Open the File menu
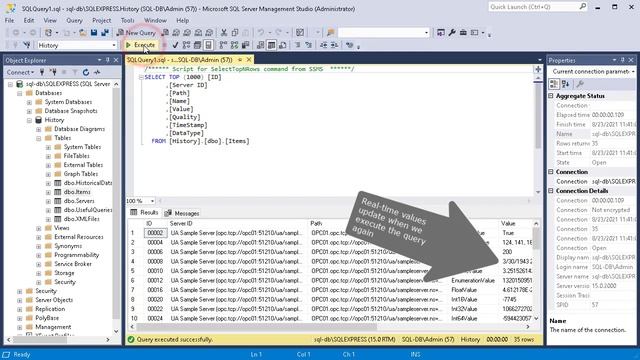This screenshot has height=360, width=640. tap(9, 20)
